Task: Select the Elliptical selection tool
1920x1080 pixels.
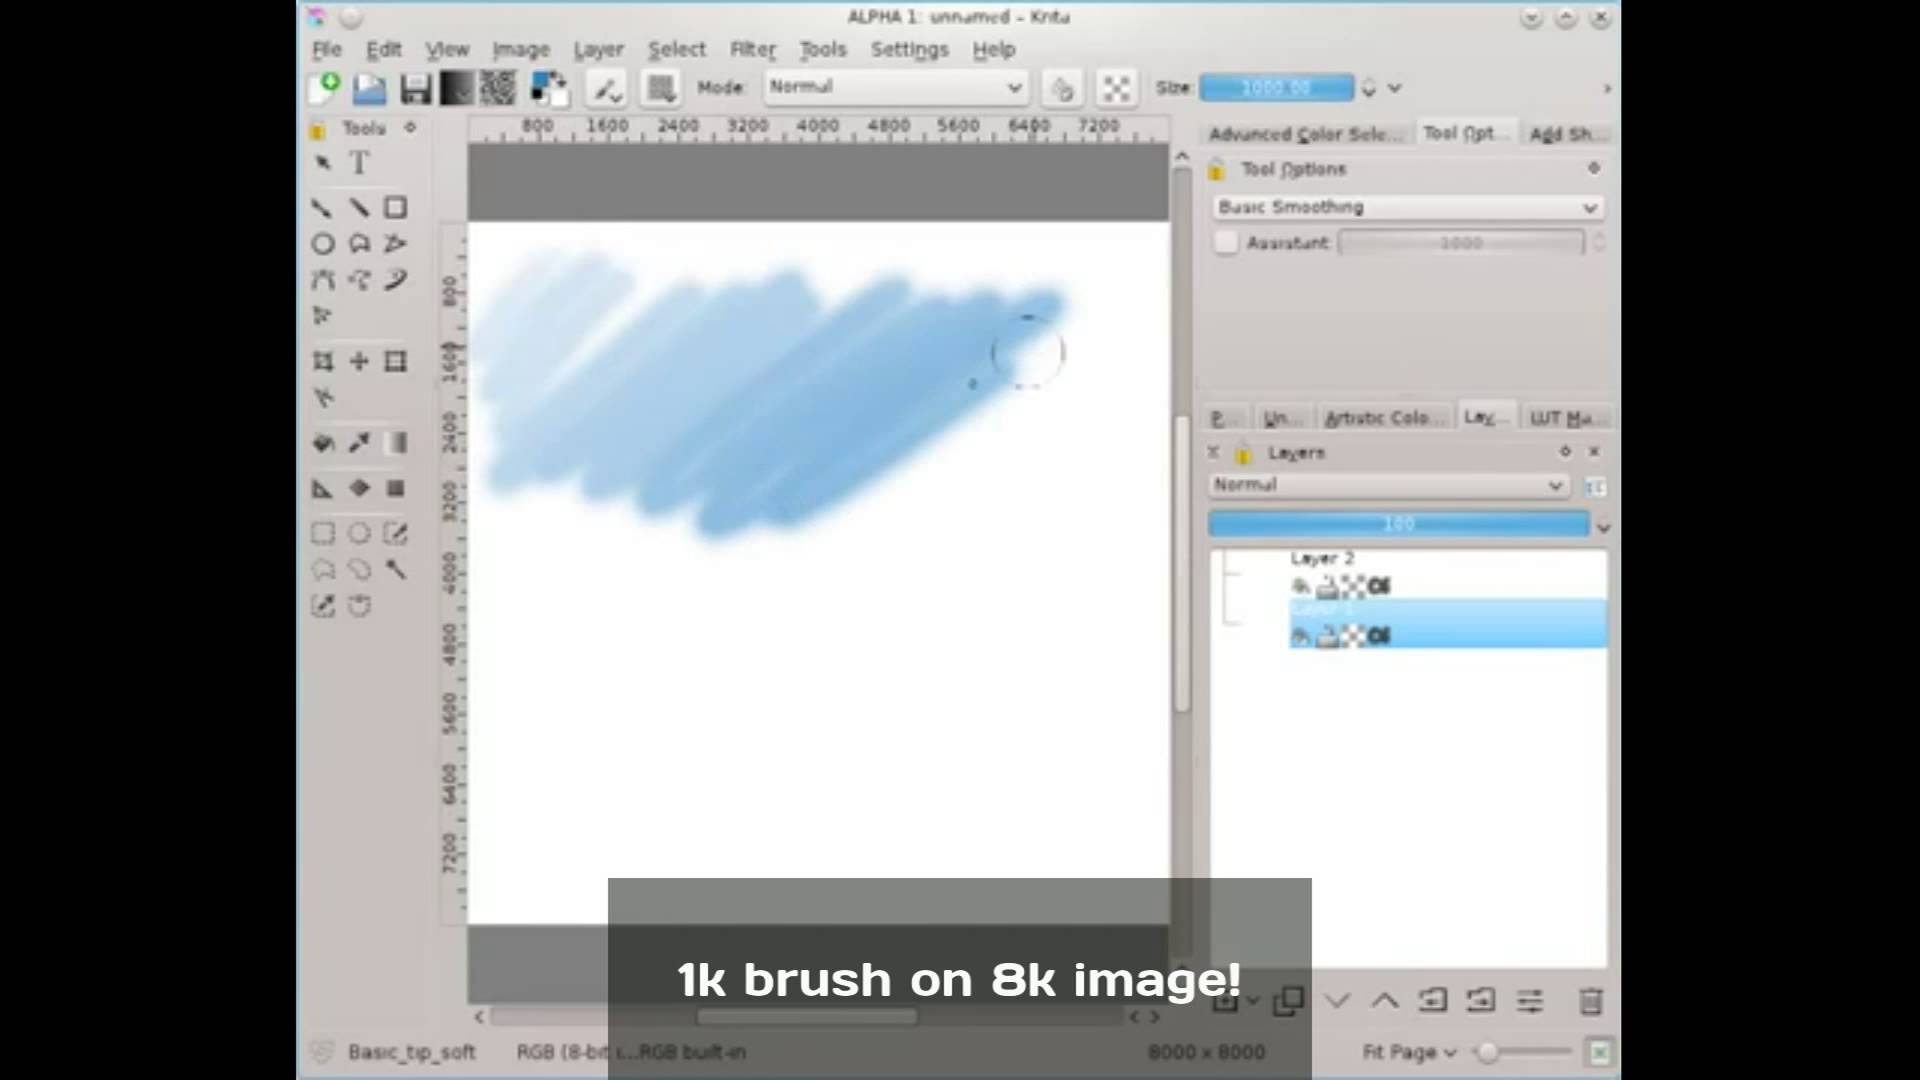Action: coord(359,534)
